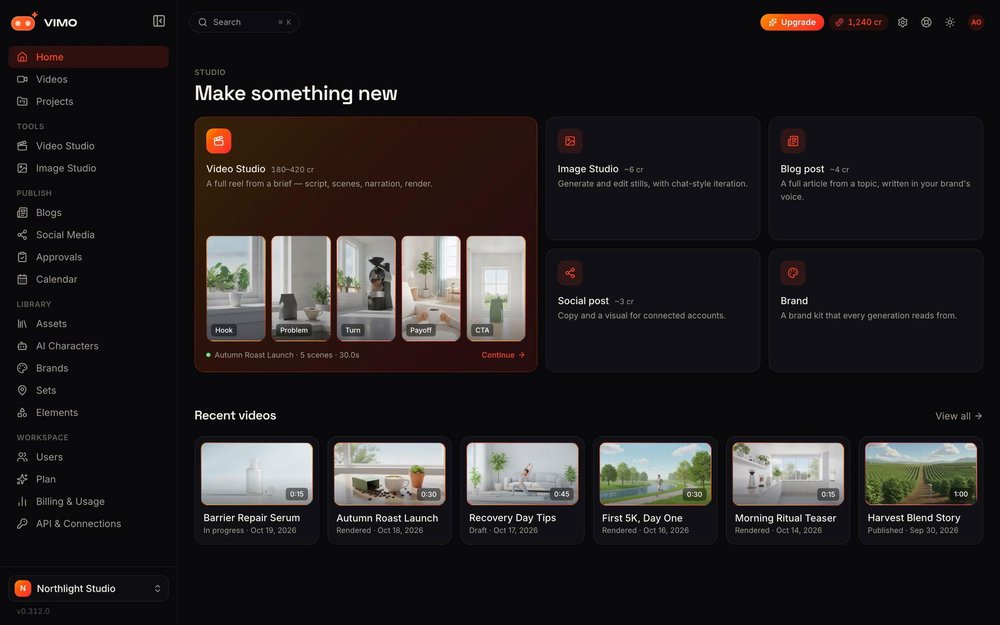This screenshot has width=1000, height=625.
Task: Click the Assets library icon
Action: pos(22,324)
